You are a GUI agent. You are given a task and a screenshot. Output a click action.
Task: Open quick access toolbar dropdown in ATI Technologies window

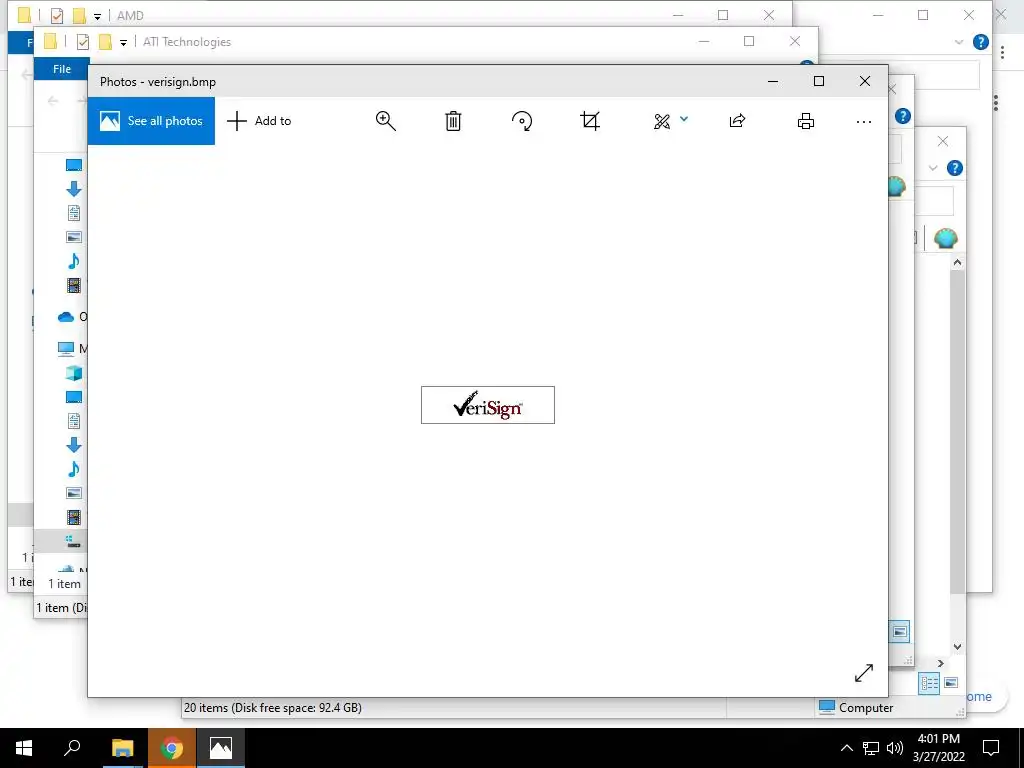click(123, 42)
